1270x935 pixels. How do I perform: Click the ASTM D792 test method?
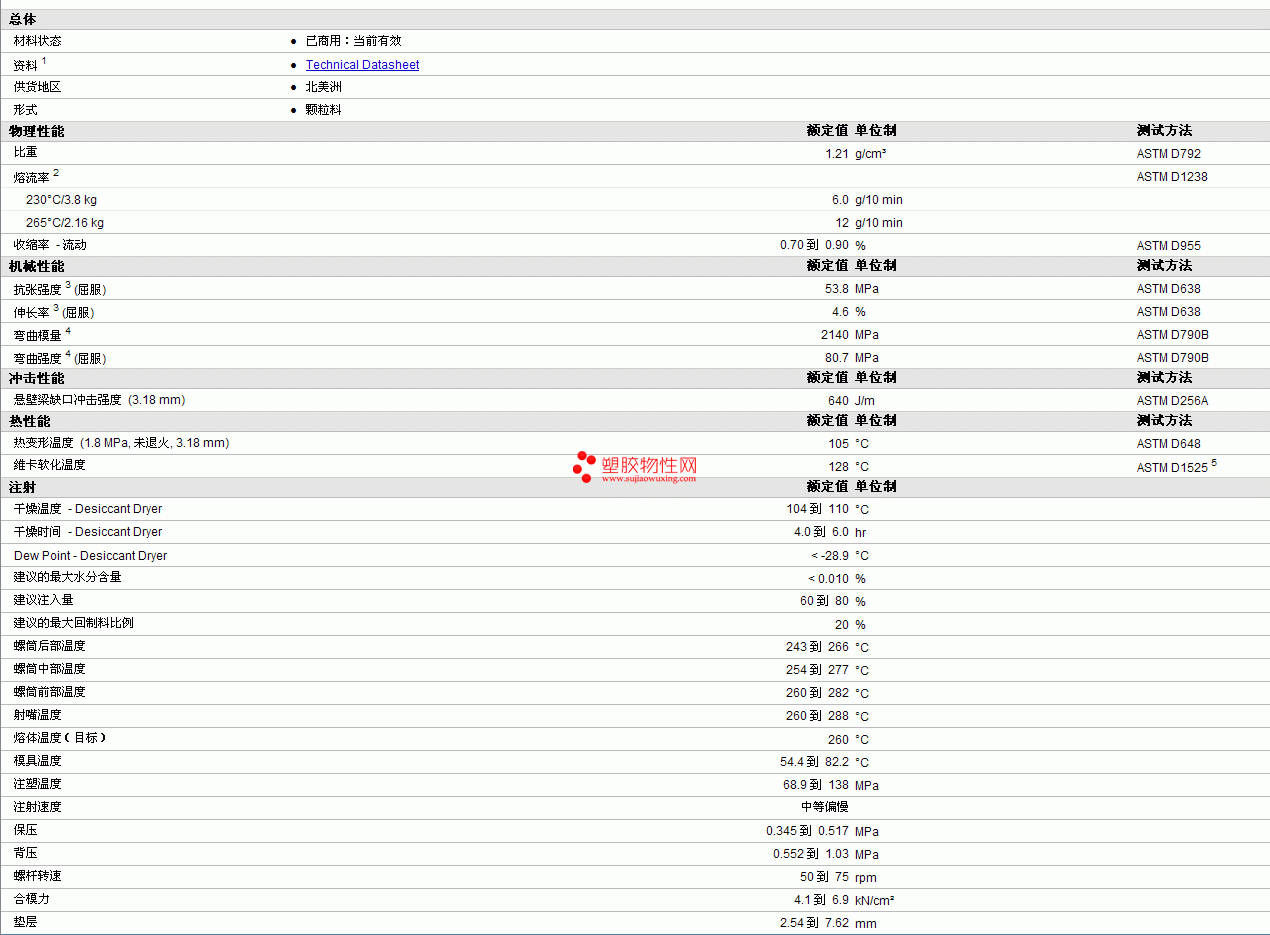tap(1168, 154)
